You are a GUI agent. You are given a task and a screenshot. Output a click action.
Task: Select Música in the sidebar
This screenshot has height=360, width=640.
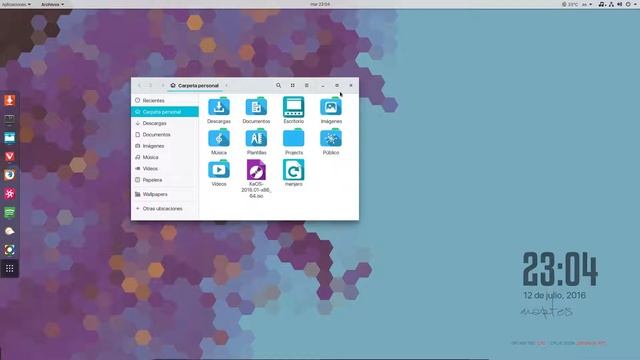[165, 157]
